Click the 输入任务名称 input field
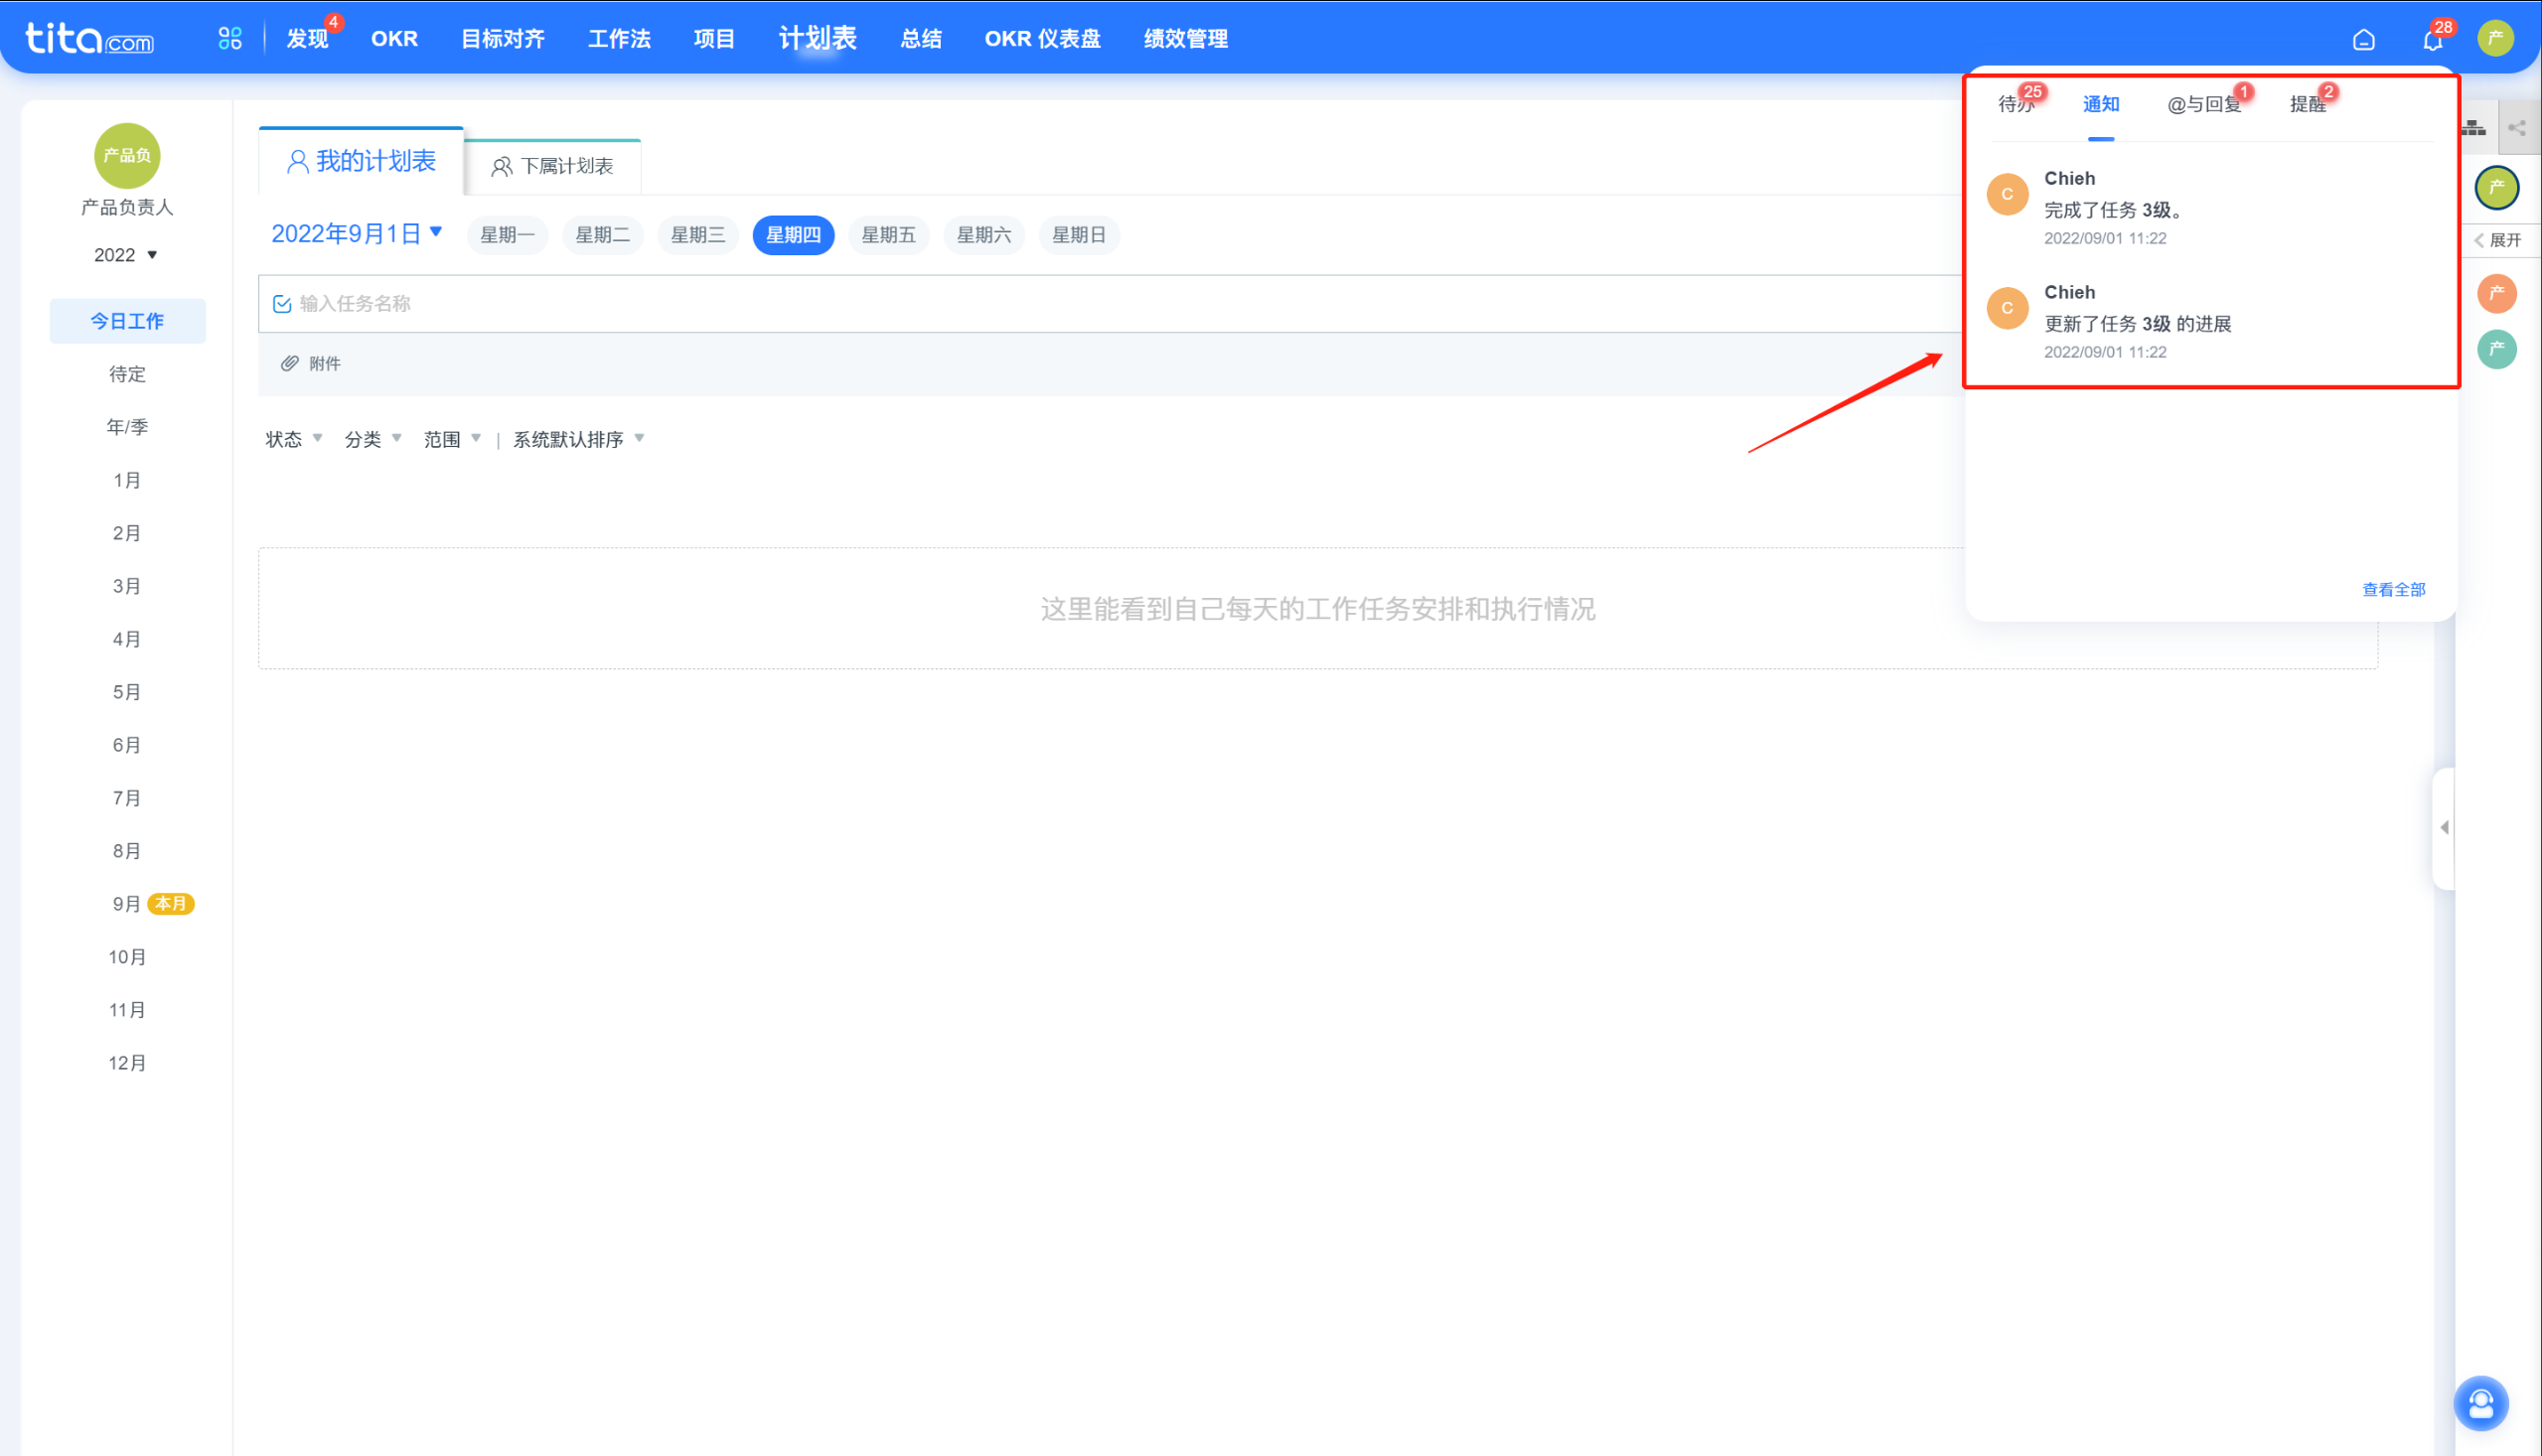 [1110, 304]
